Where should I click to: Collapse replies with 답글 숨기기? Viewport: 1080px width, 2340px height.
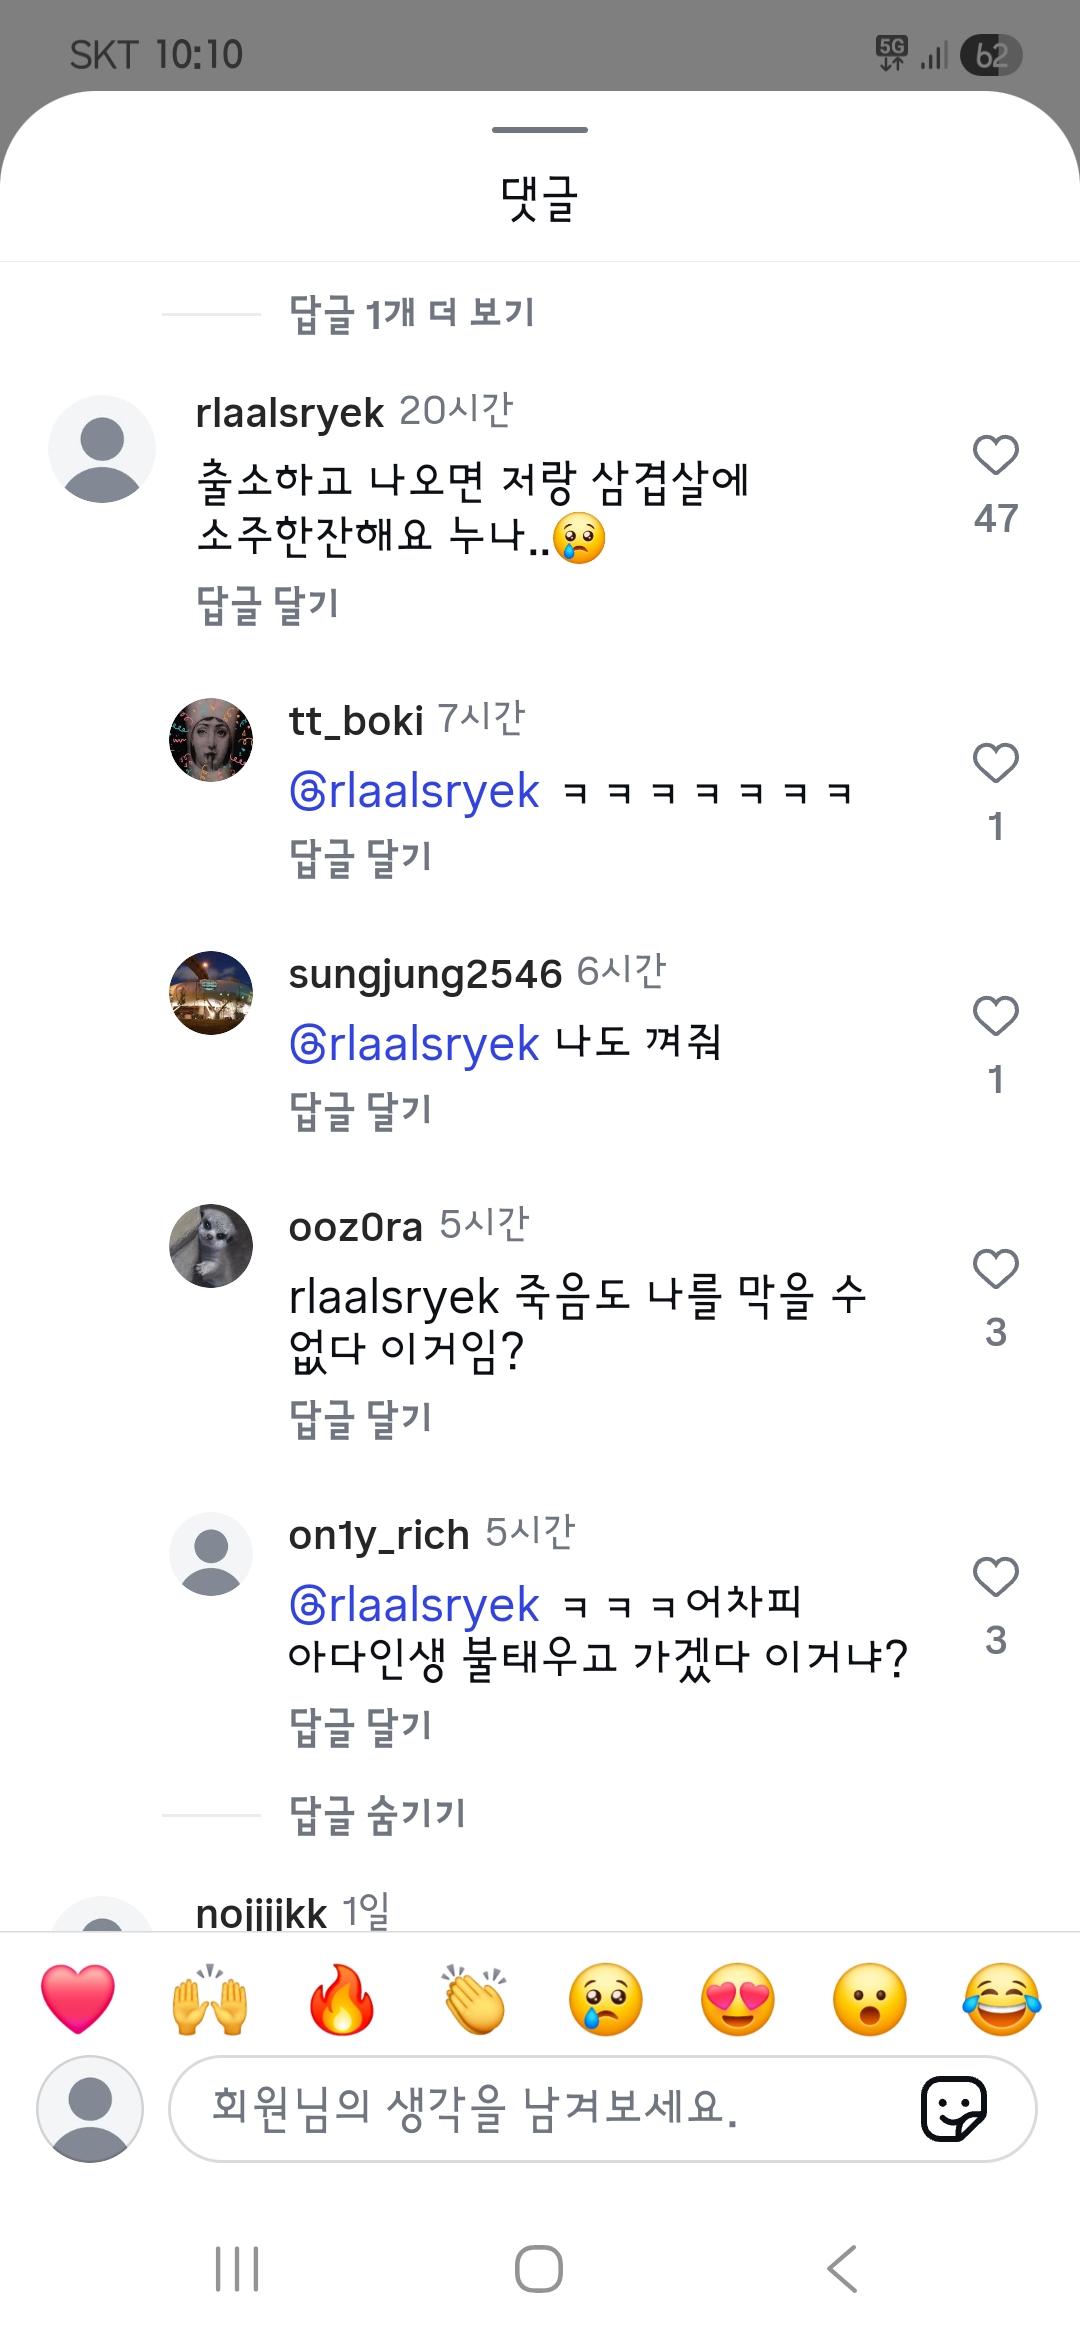point(377,1814)
